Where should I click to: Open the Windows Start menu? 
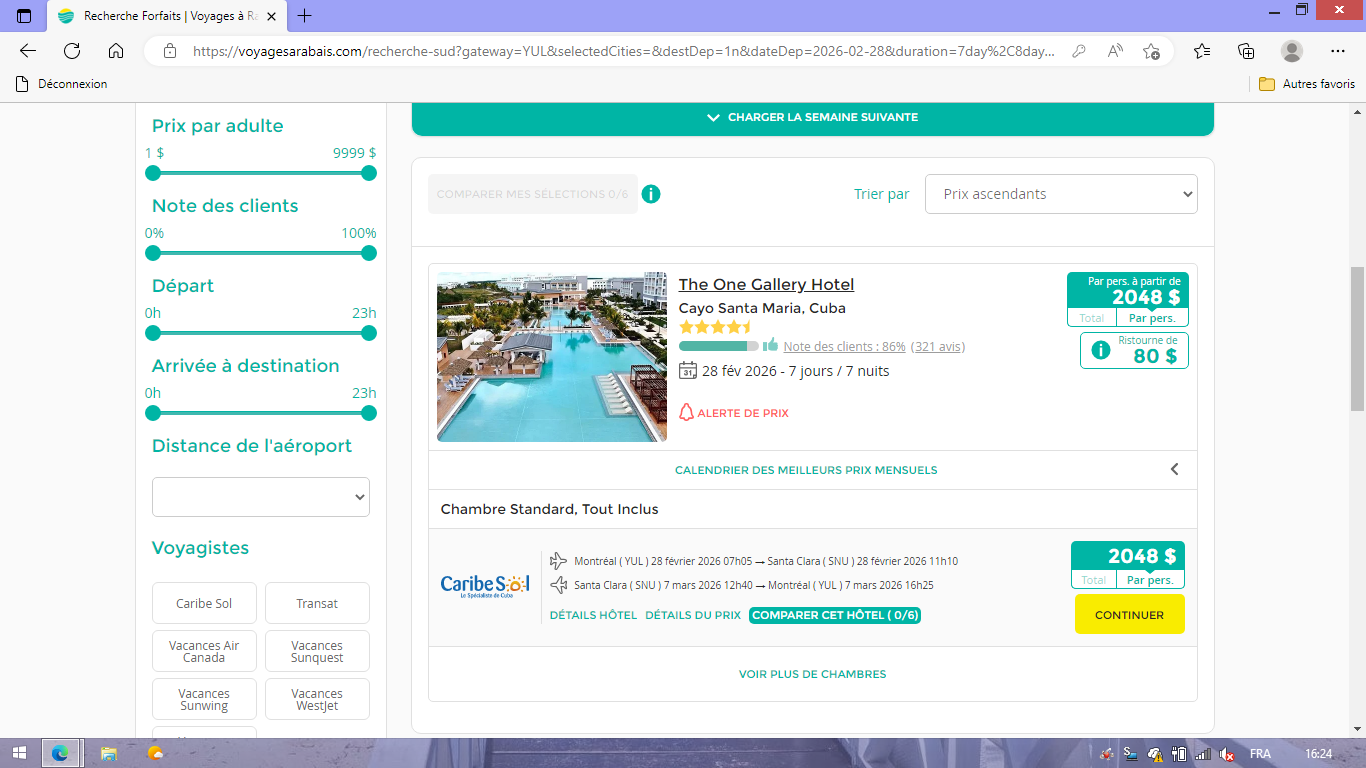(x=19, y=753)
